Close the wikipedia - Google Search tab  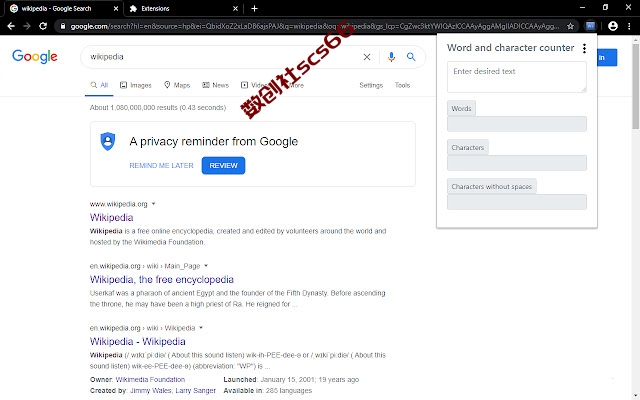click(116, 9)
